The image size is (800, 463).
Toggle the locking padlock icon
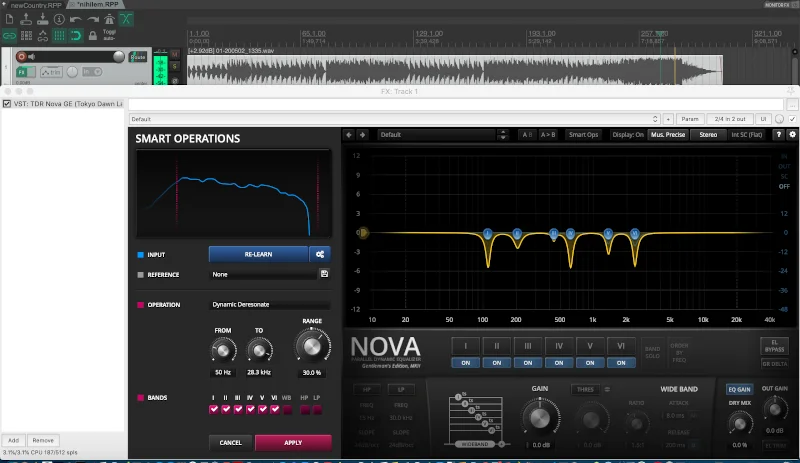coord(92,36)
